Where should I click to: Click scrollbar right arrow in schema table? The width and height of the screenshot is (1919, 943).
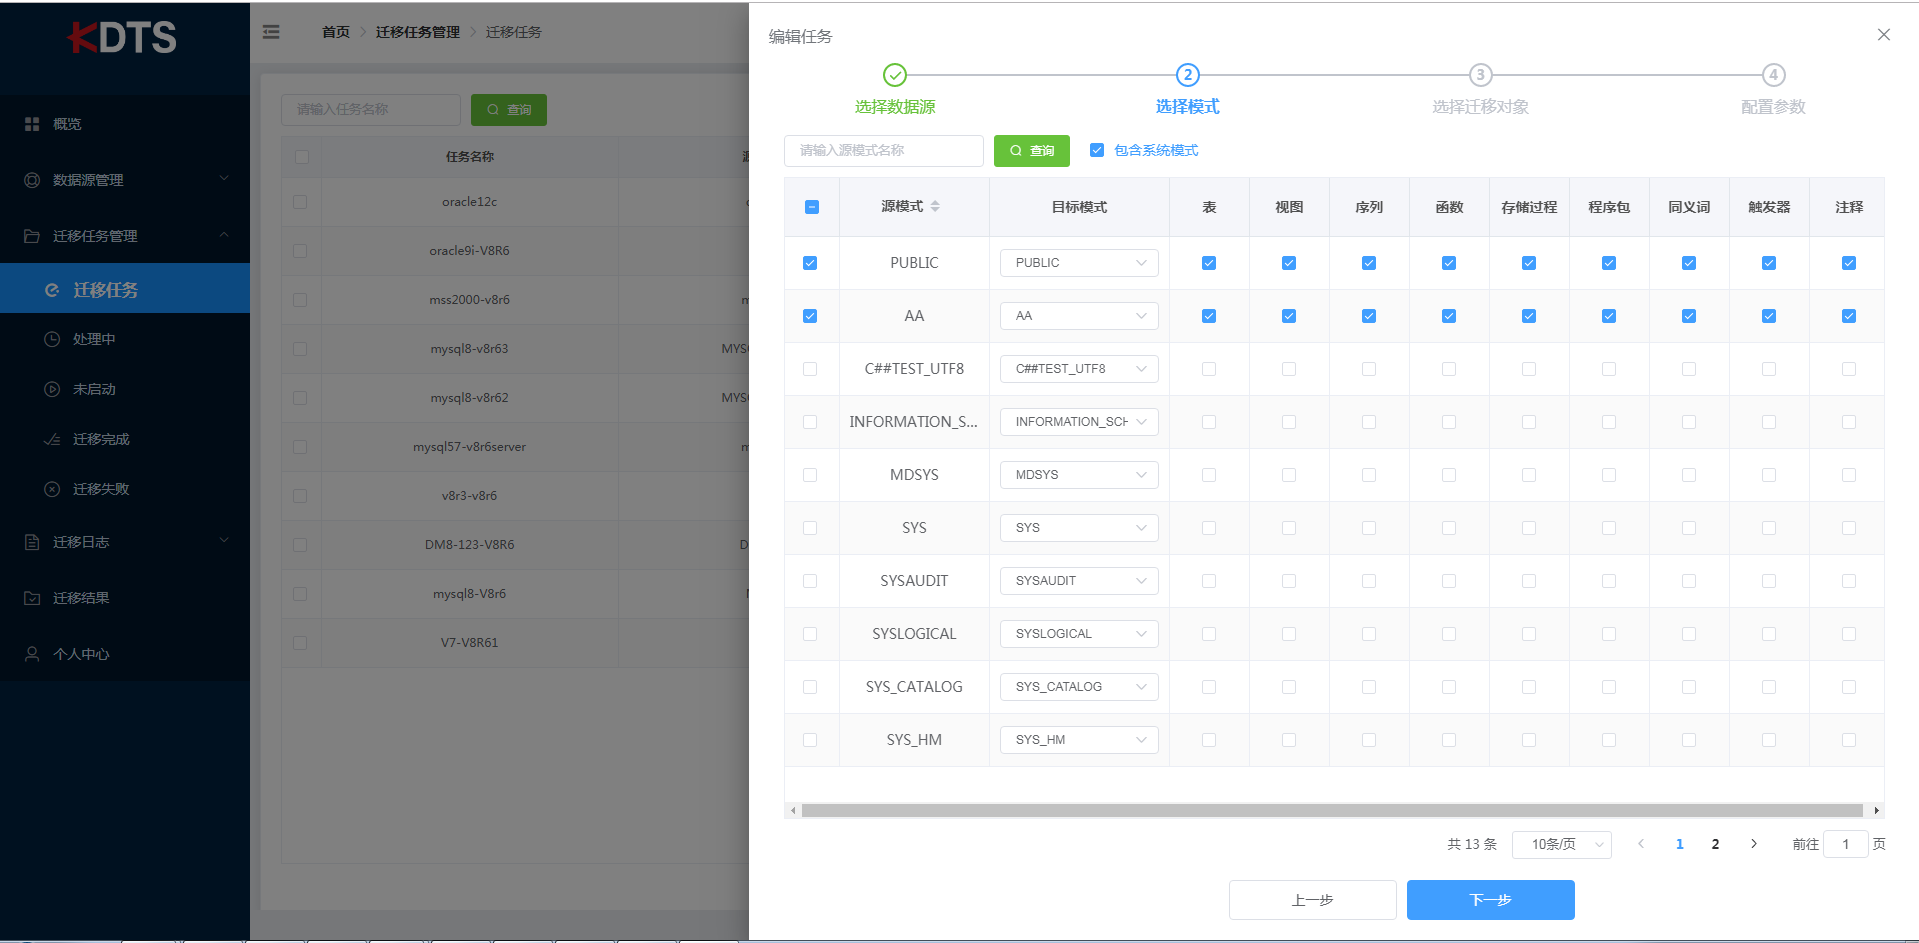(x=1877, y=811)
